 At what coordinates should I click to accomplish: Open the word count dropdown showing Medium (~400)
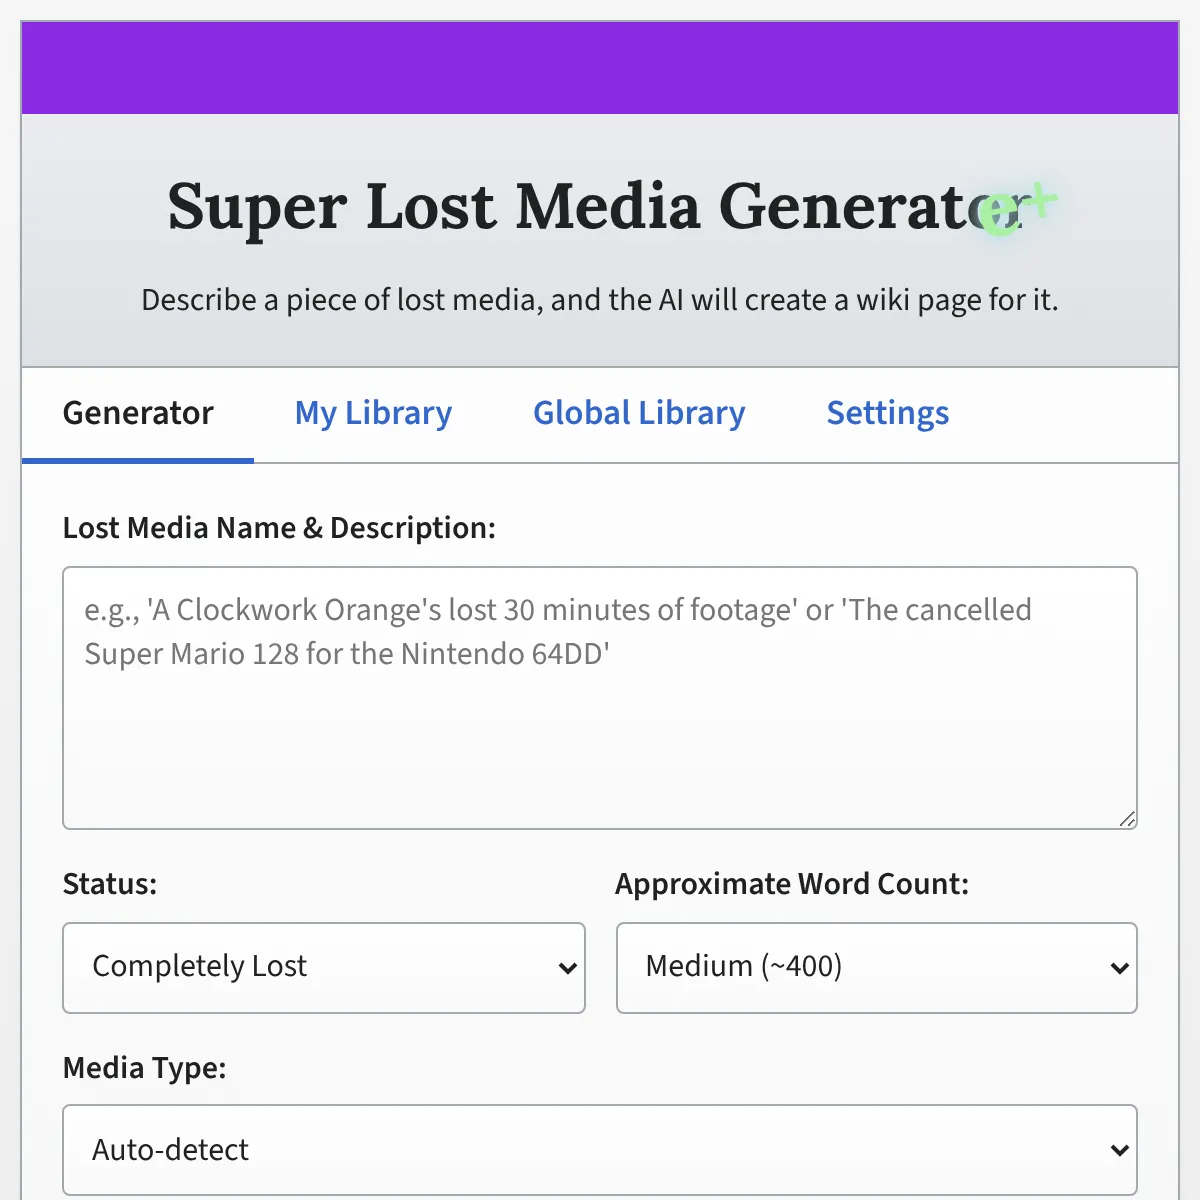tap(876, 967)
